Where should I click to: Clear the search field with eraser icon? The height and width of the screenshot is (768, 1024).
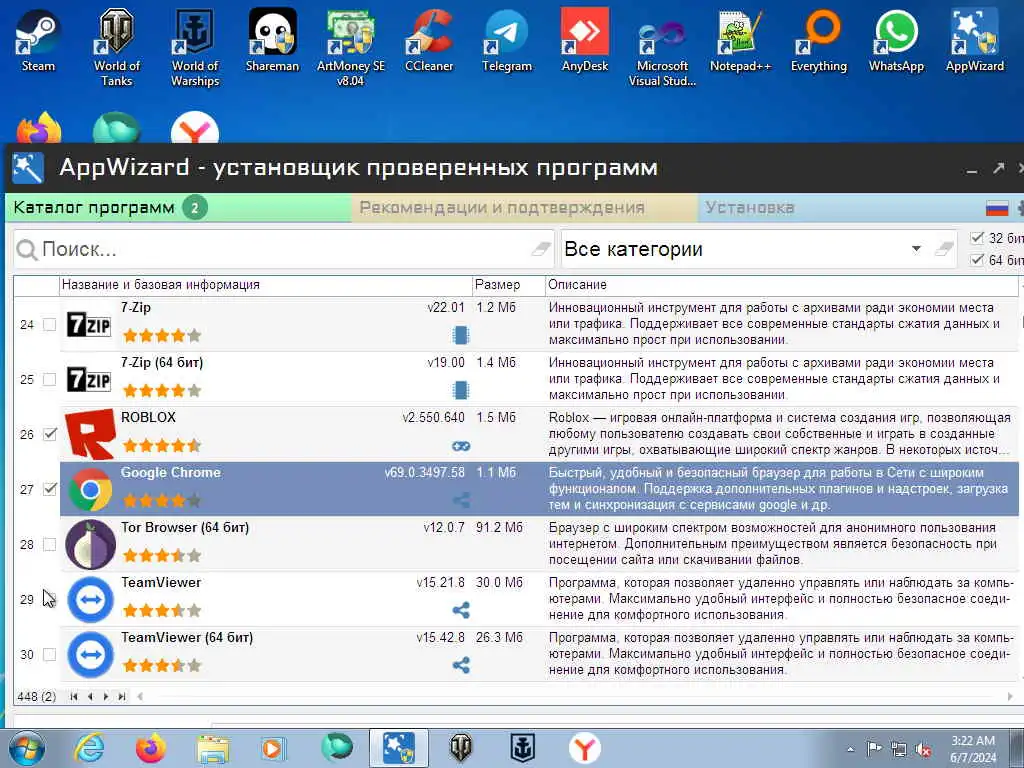pos(541,248)
